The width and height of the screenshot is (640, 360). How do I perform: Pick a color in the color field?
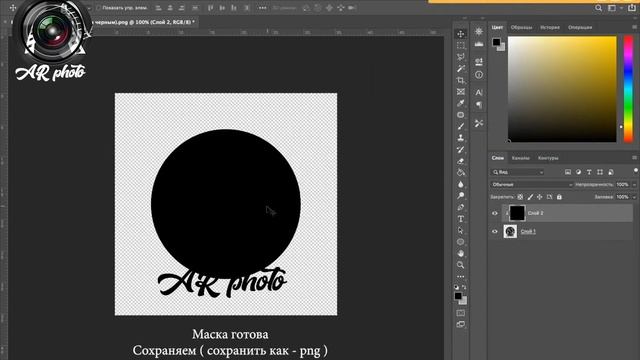(562, 89)
